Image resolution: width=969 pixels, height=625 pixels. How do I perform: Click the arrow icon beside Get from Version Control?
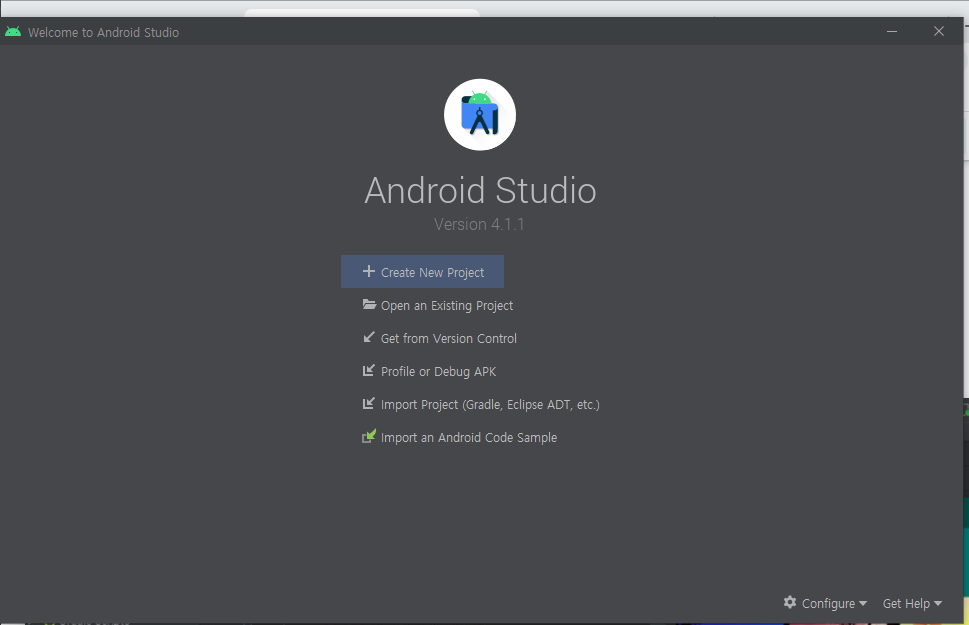(x=369, y=337)
